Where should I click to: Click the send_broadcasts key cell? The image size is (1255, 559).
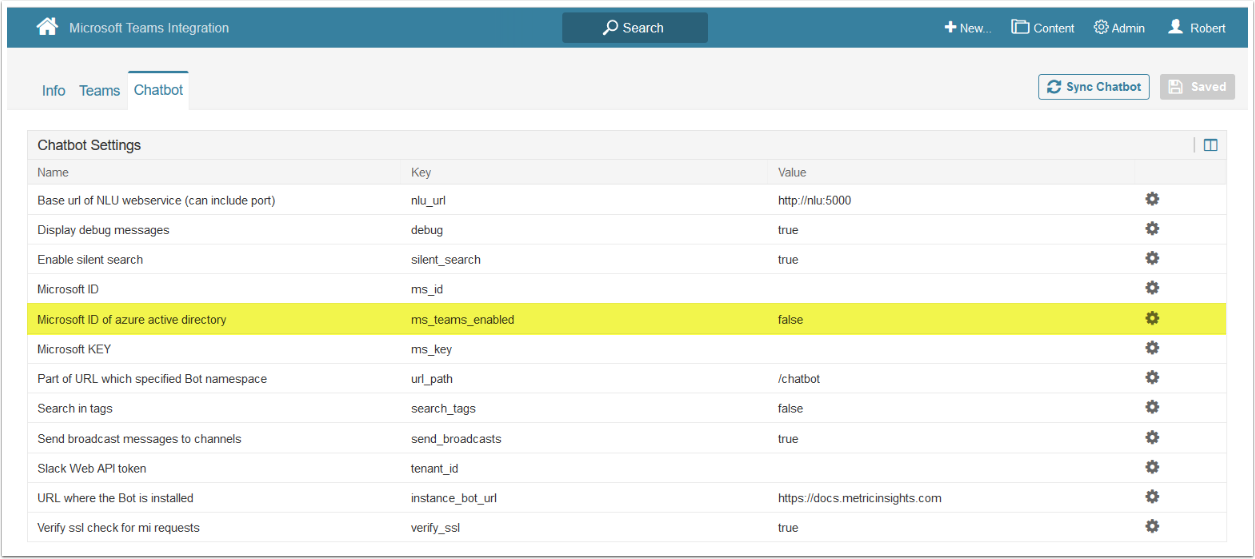456,439
